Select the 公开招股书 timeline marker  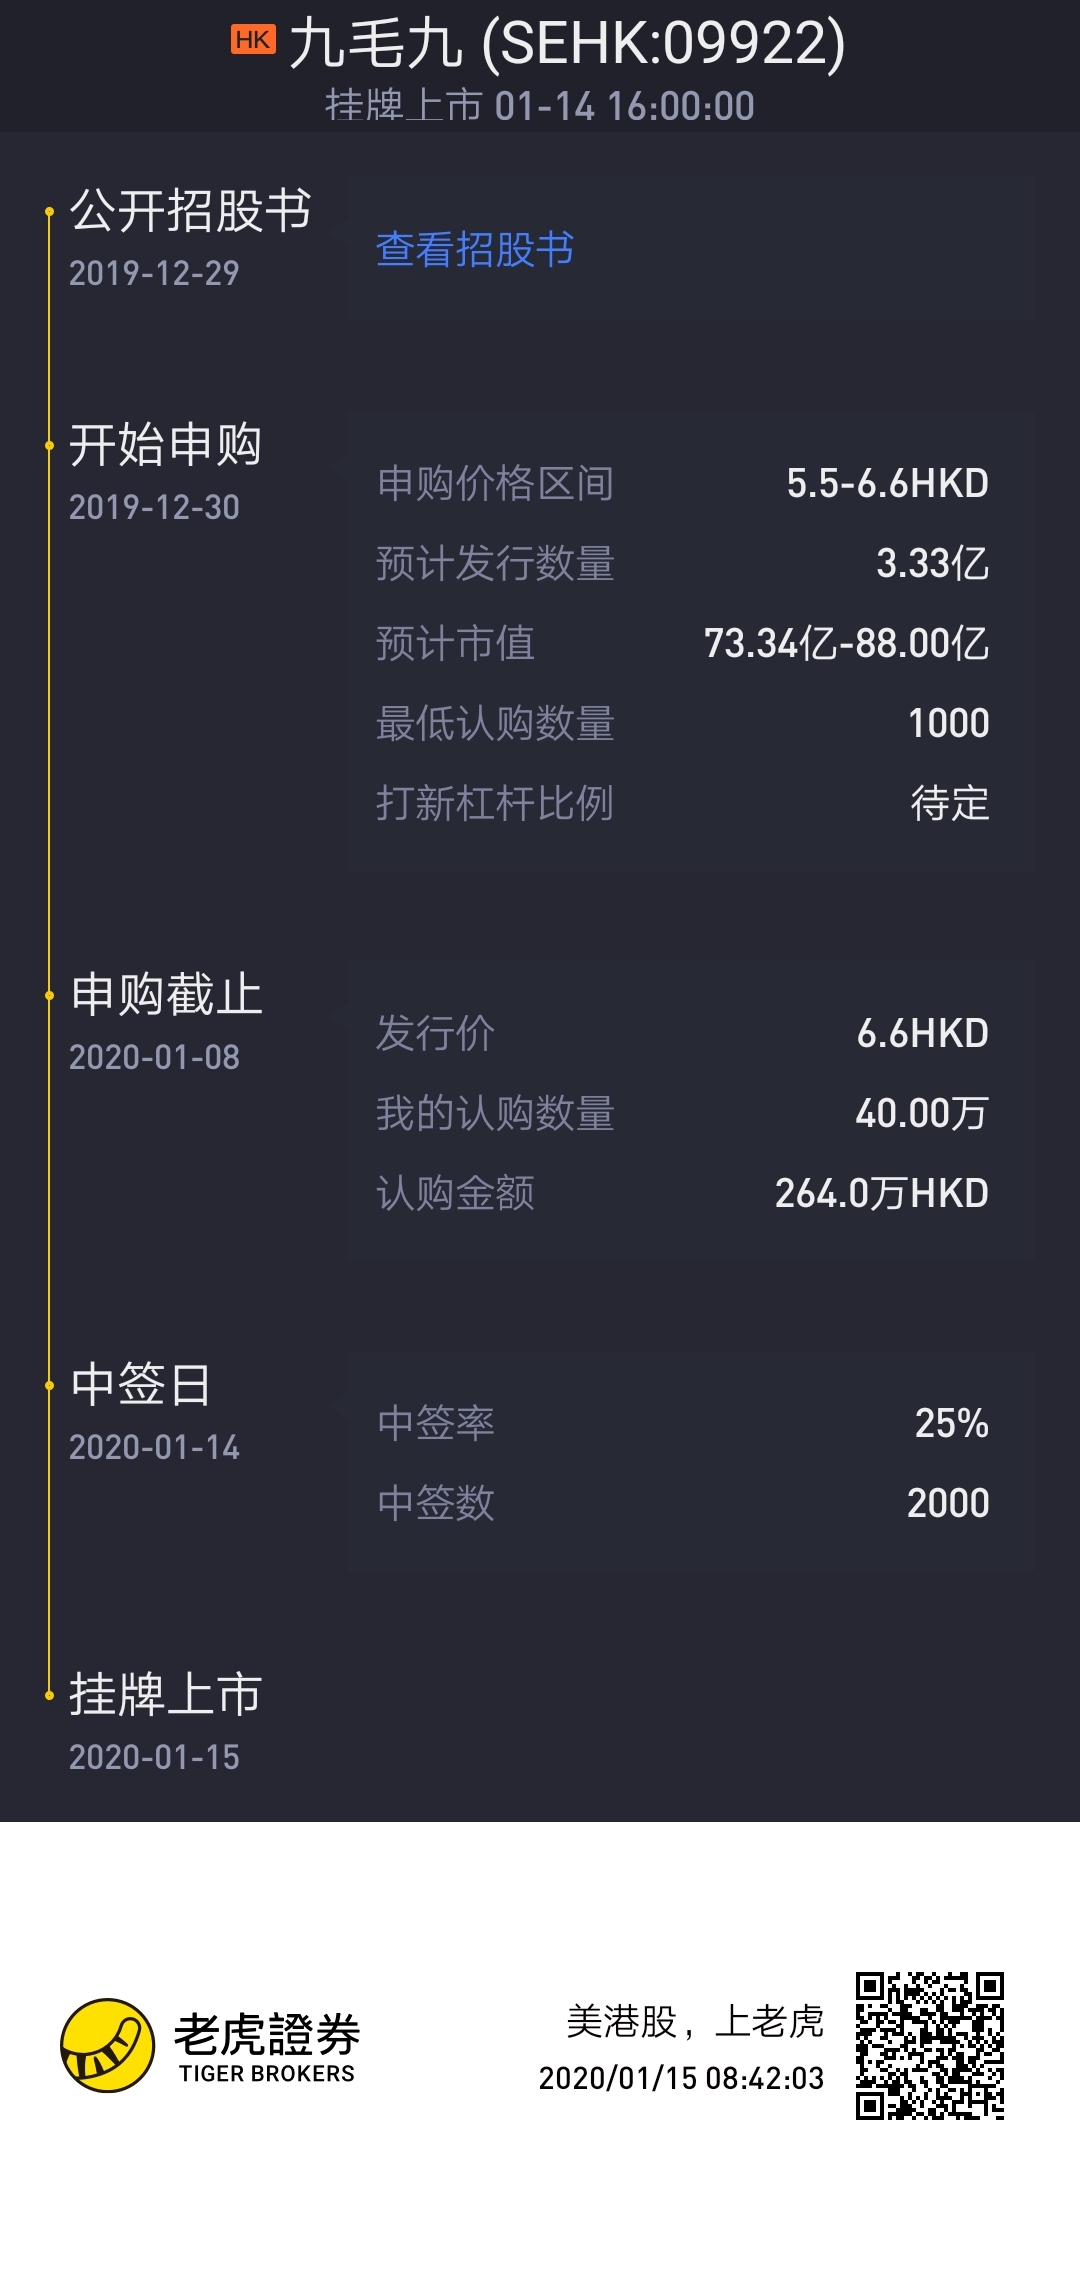[48, 211]
